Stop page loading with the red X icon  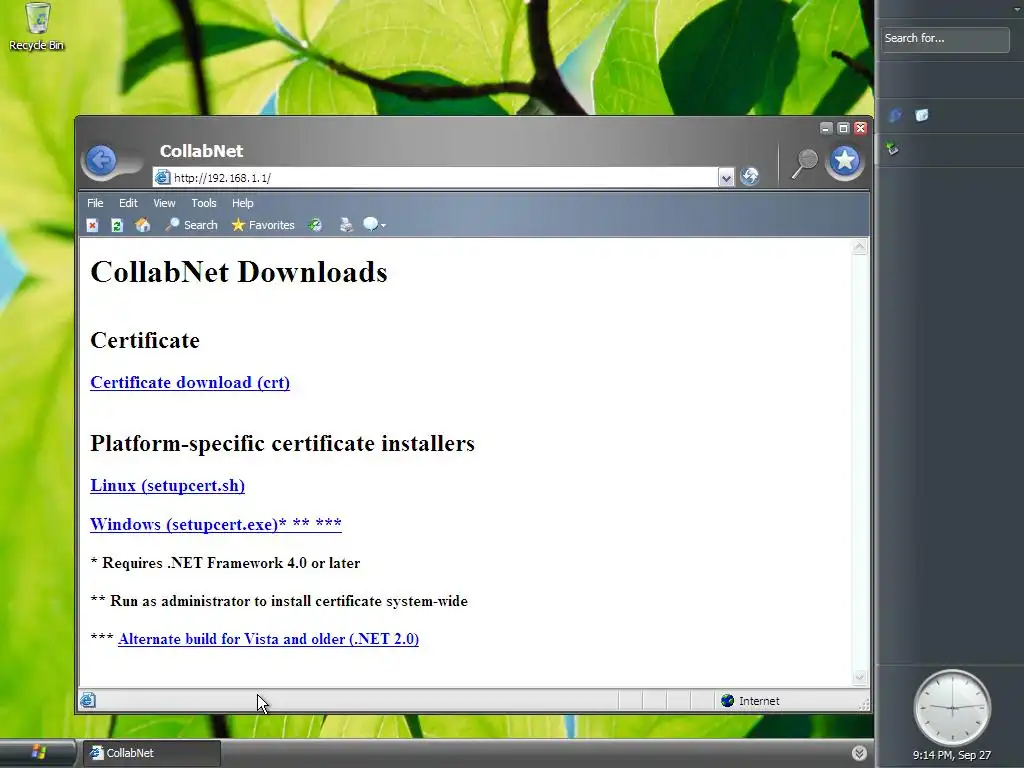pos(92,225)
